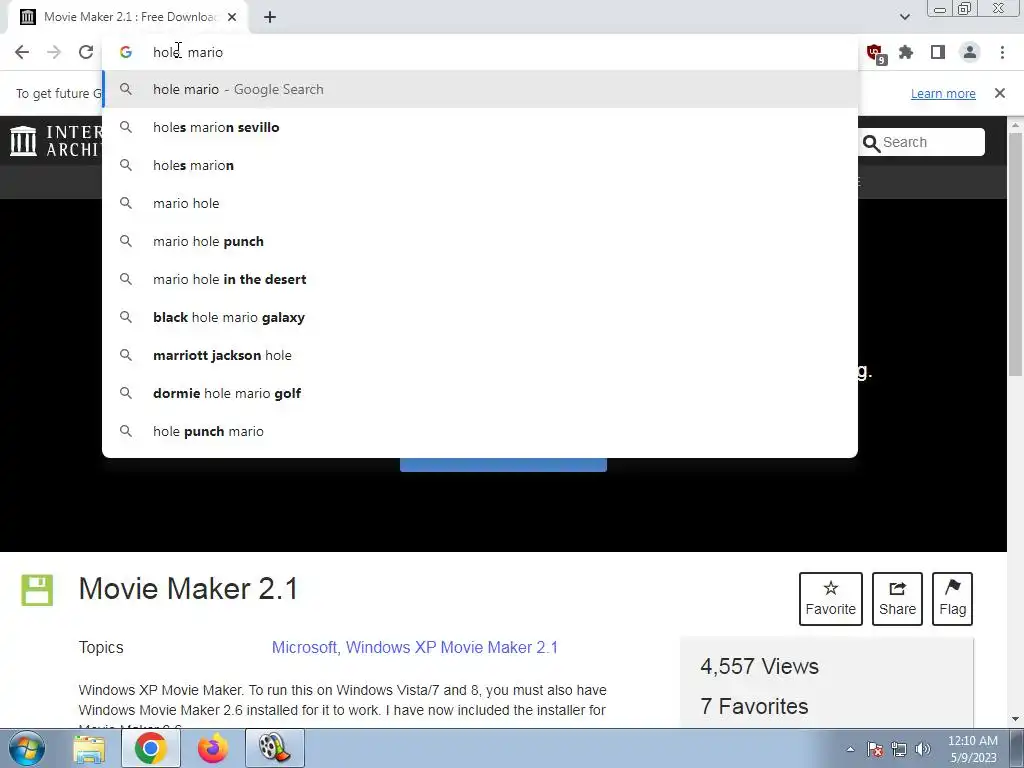The height and width of the screenshot is (768, 1024).
Task: Open the uBlock Origin extension icon
Action: (875, 53)
